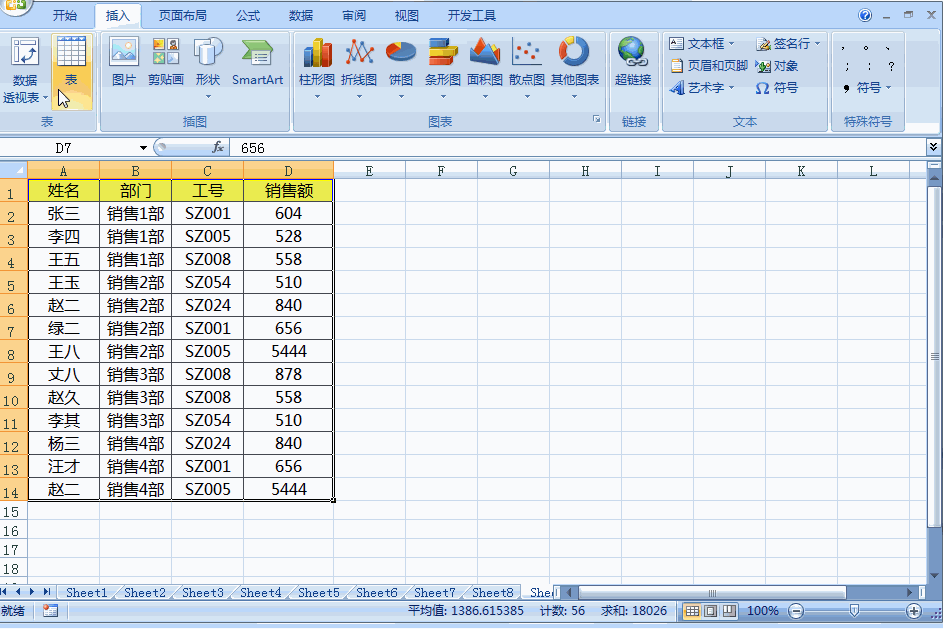Select cell containing 销售额 header
Screen dimensions: 943x629
click(x=289, y=191)
